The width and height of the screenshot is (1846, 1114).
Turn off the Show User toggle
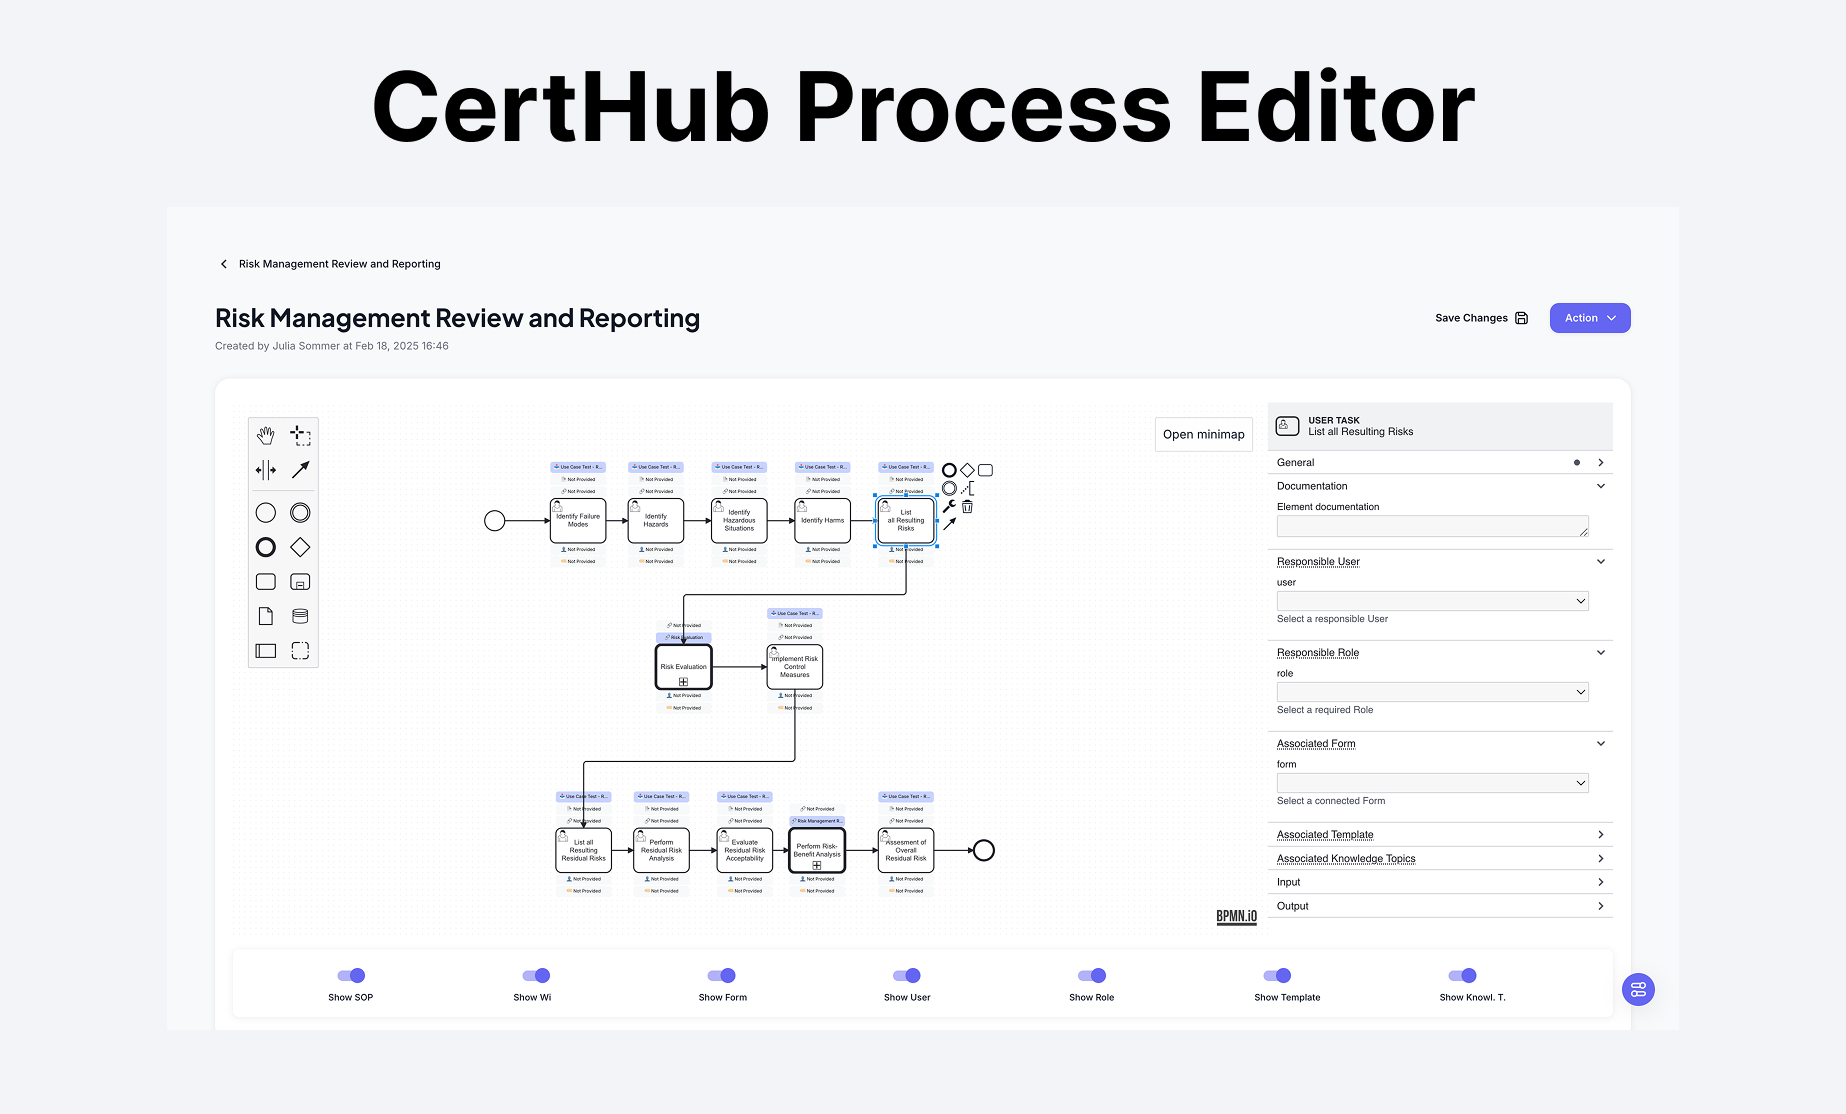[x=907, y=975]
